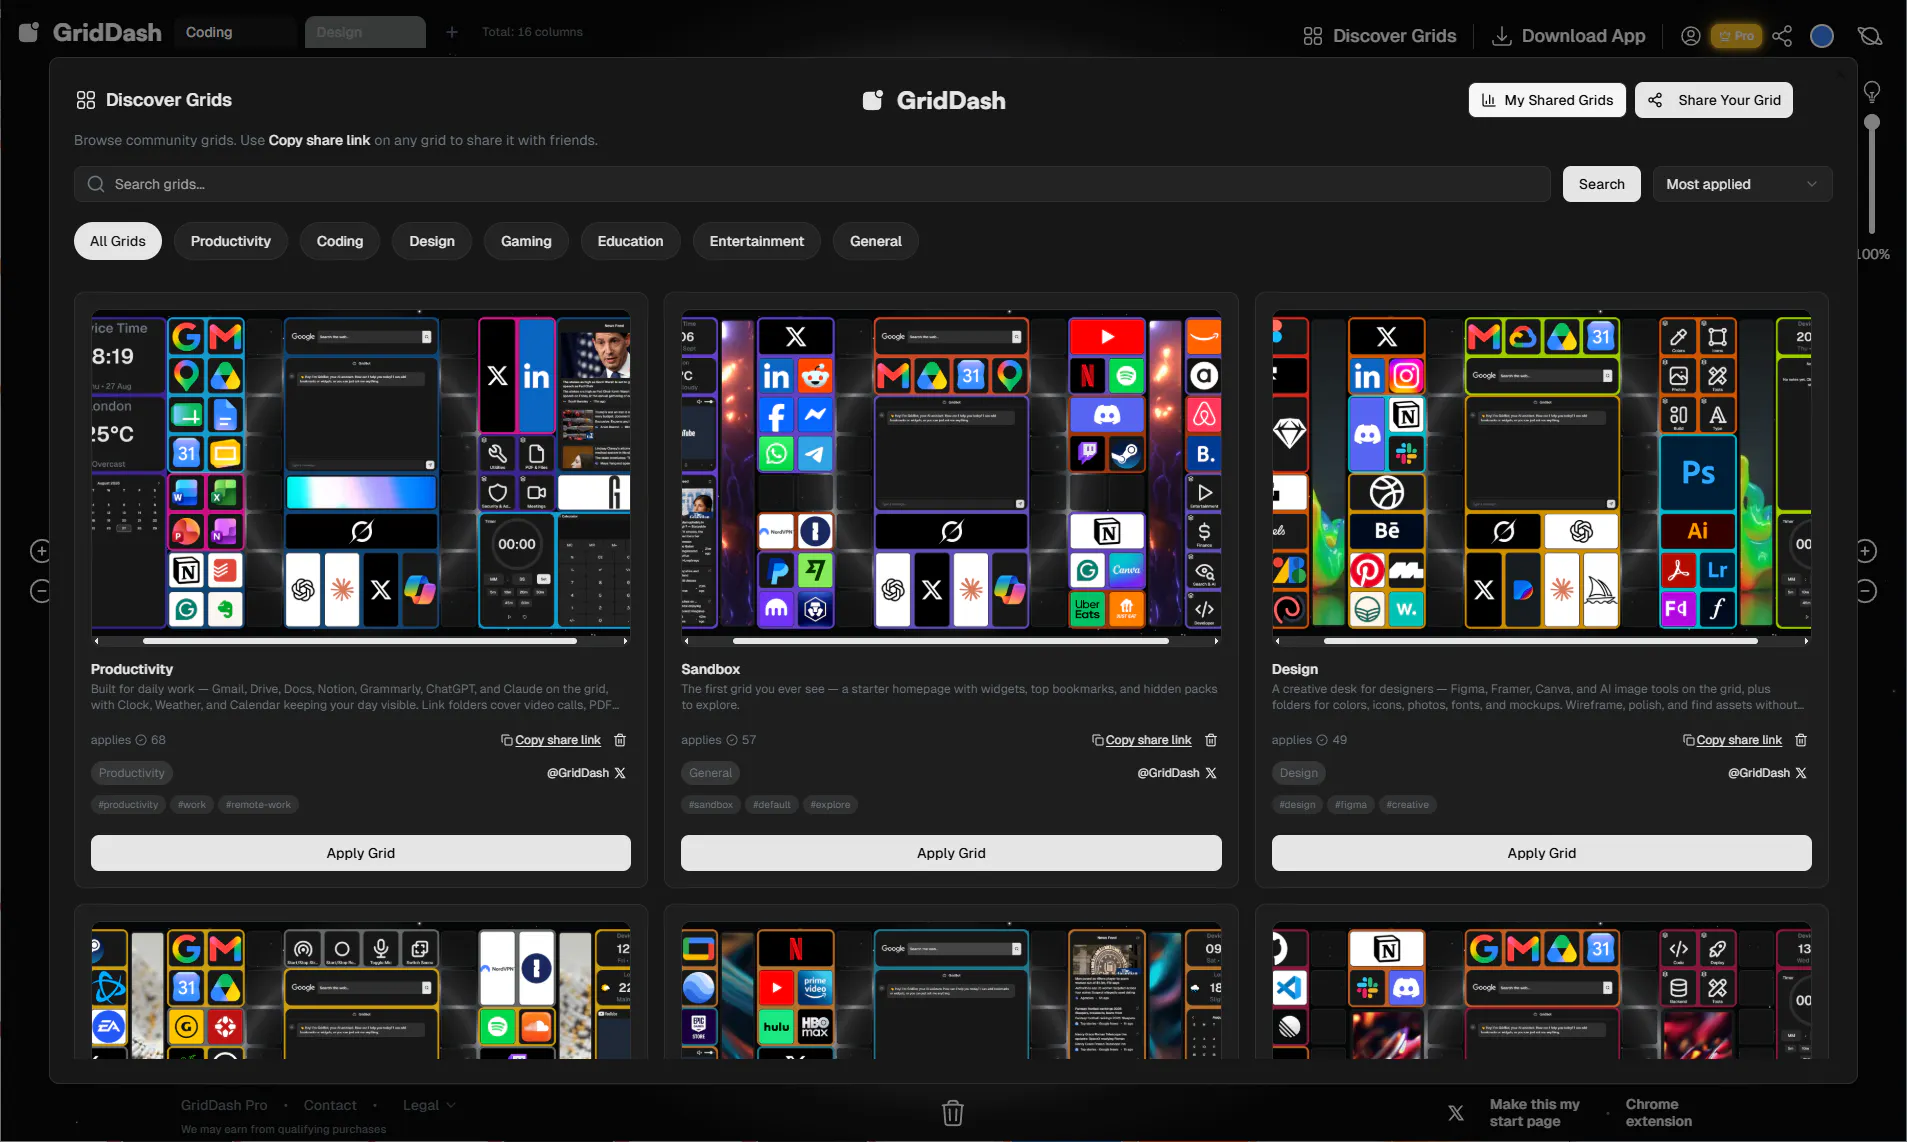Click the LinkedIn icon in the Productivity preview
The height and width of the screenshot is (1142, 1907).
[x=536, y=376]
